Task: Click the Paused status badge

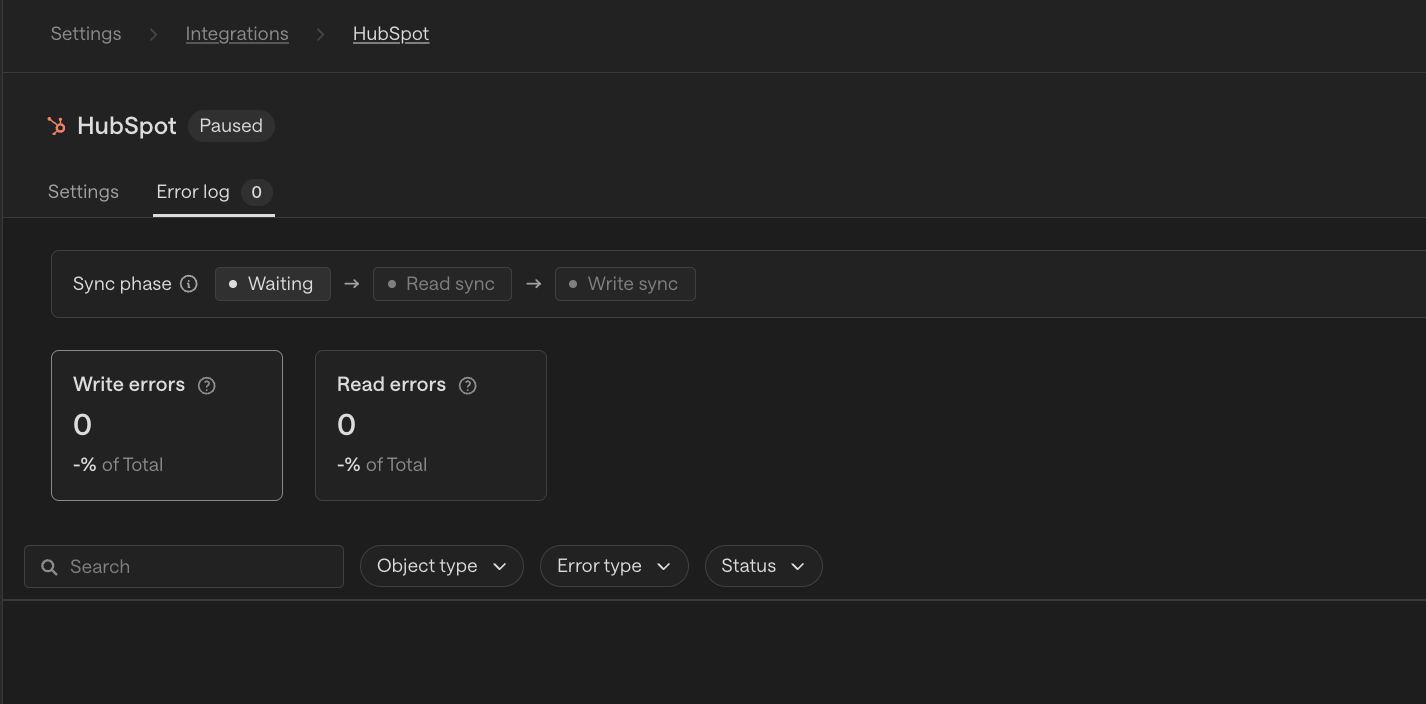Action: click(231, 126)
